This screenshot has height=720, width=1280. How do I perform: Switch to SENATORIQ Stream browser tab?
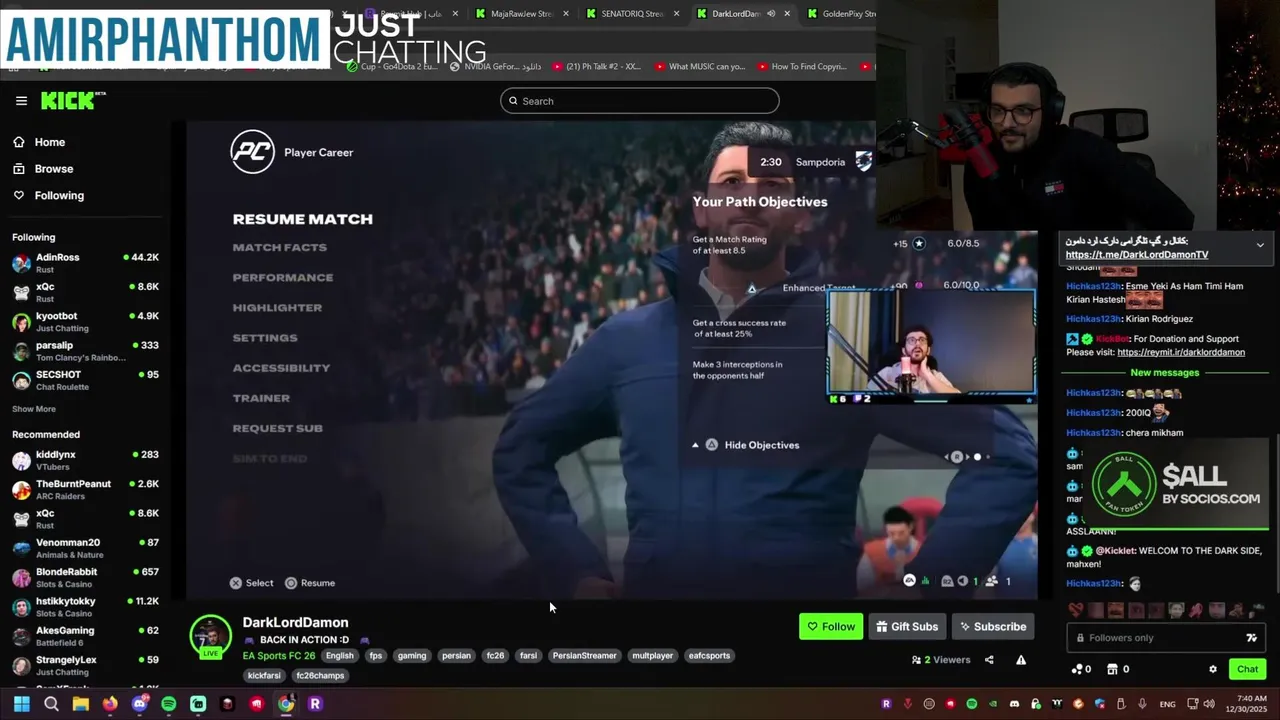click(x=630, y=14)
